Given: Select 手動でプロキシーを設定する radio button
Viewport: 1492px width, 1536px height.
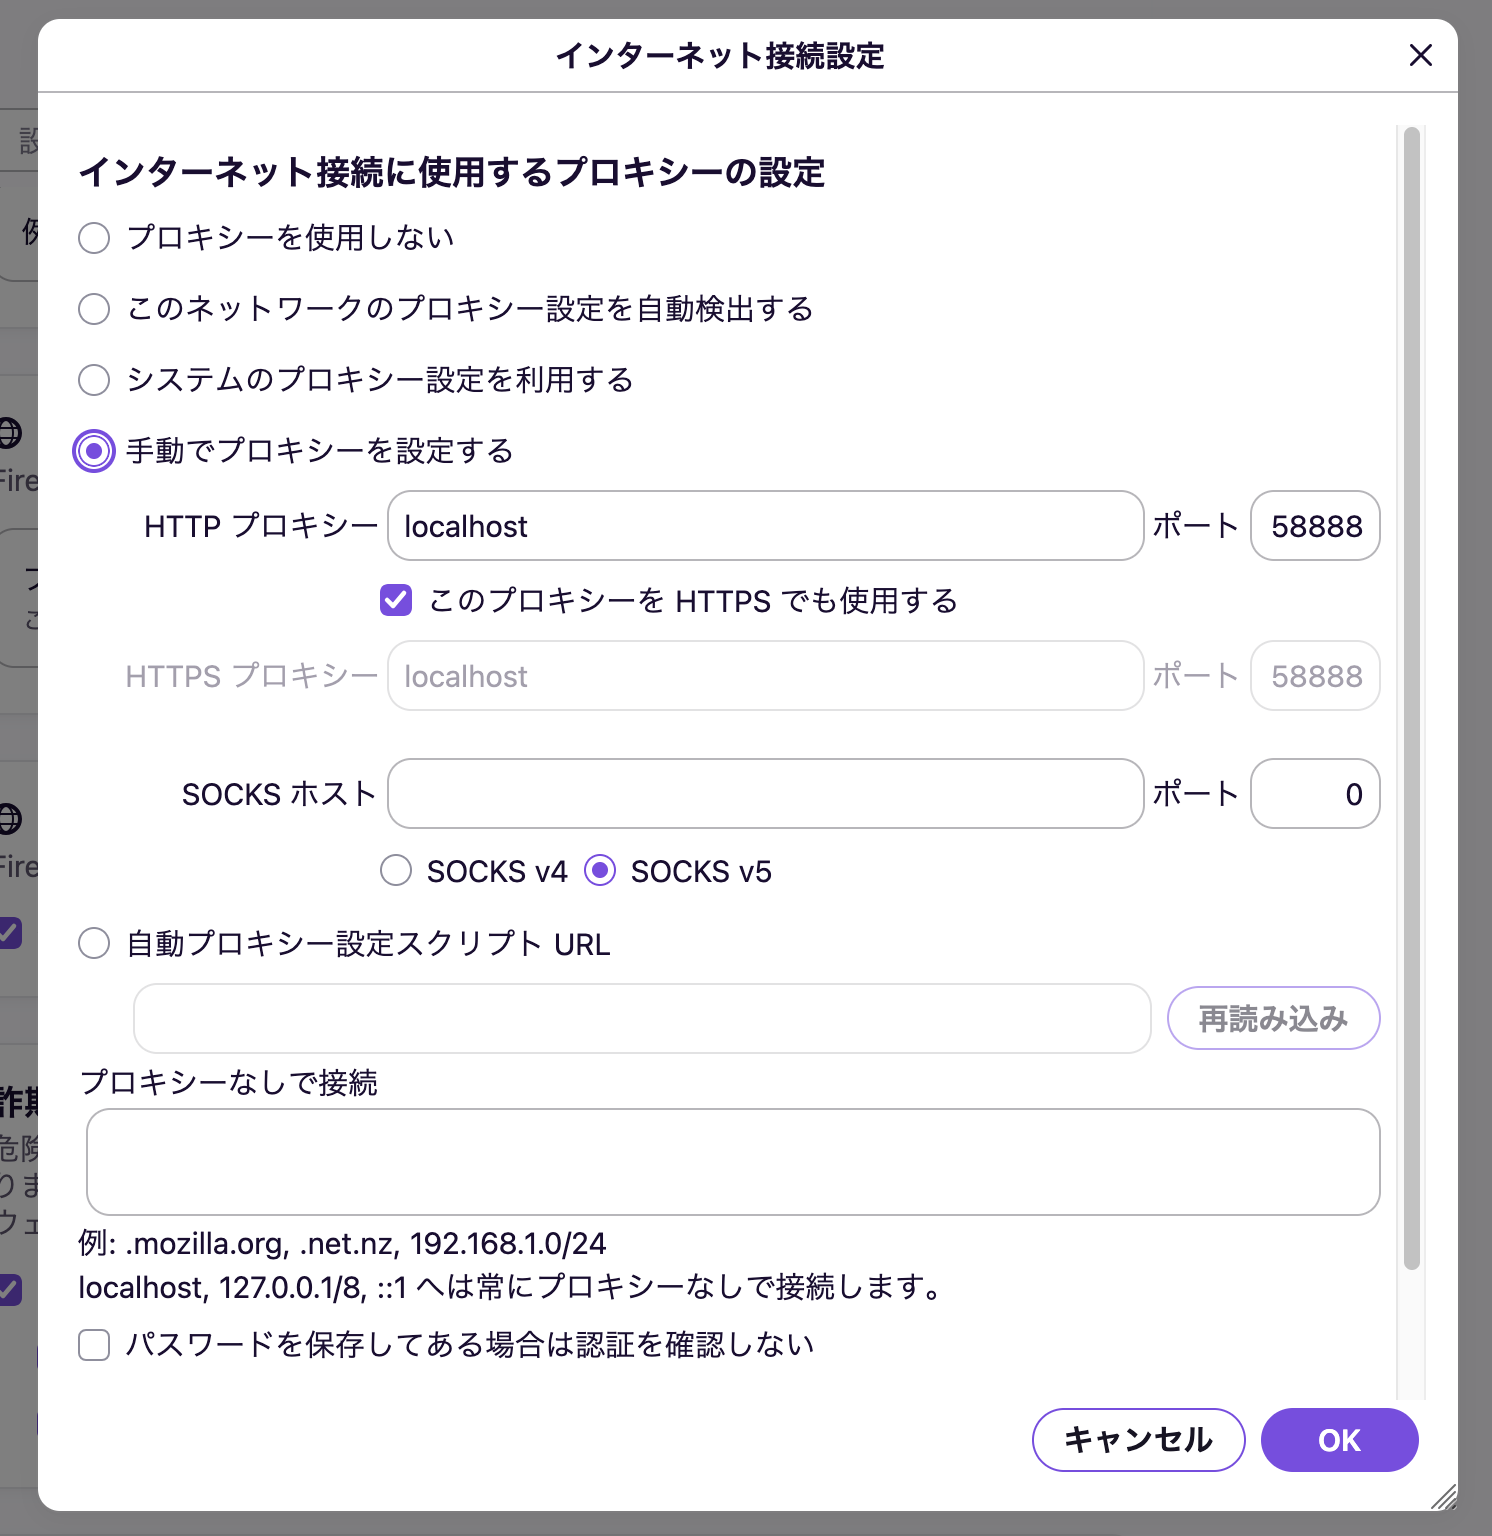Looking at the screenshot, I should (x=94, y=451).
